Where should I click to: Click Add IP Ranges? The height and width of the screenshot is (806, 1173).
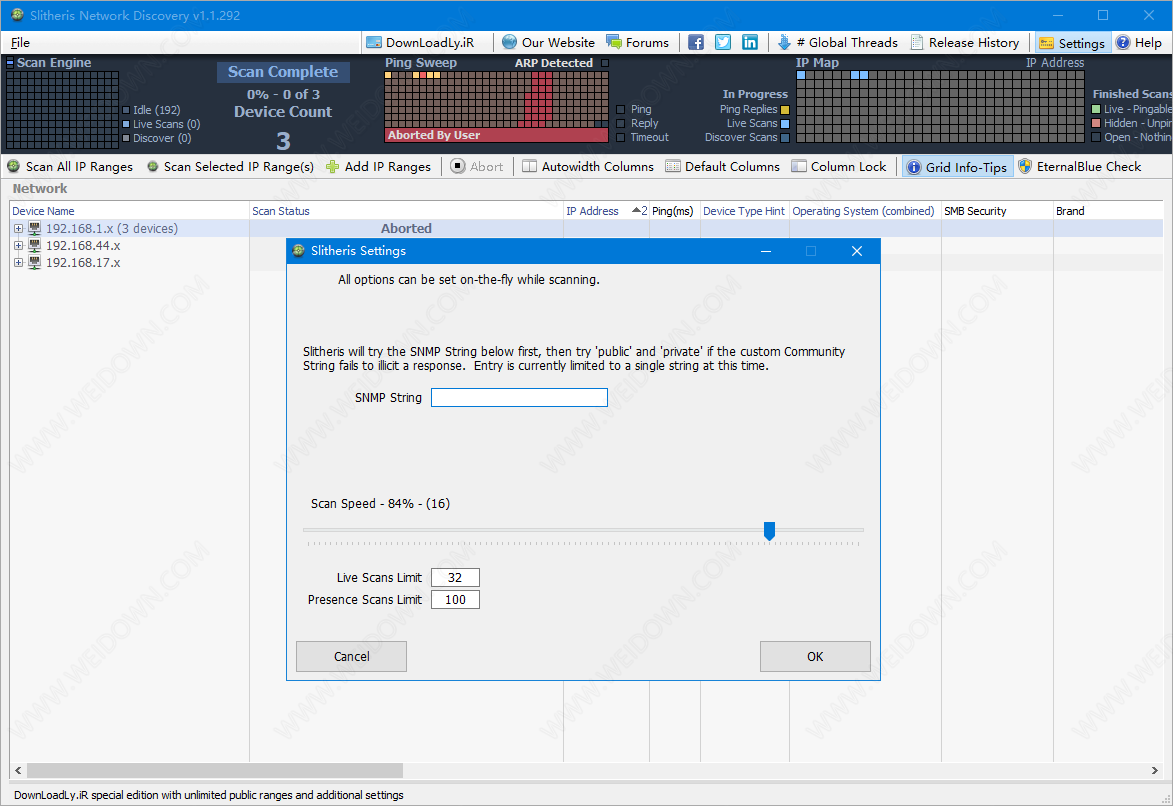tap(379, 166)
